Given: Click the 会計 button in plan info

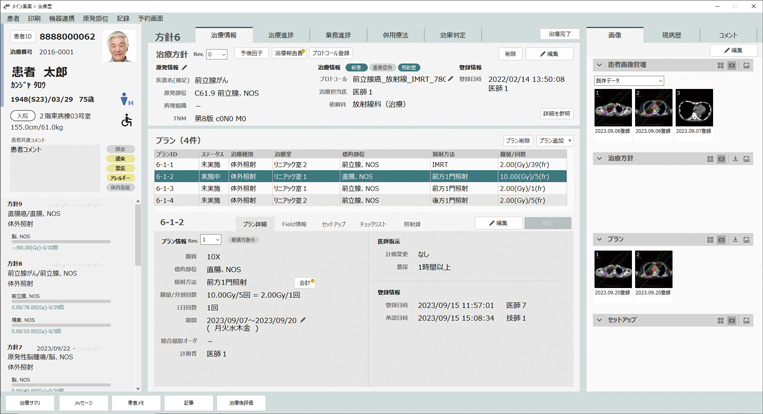Looking at the screenshot, I should (305, 283).
